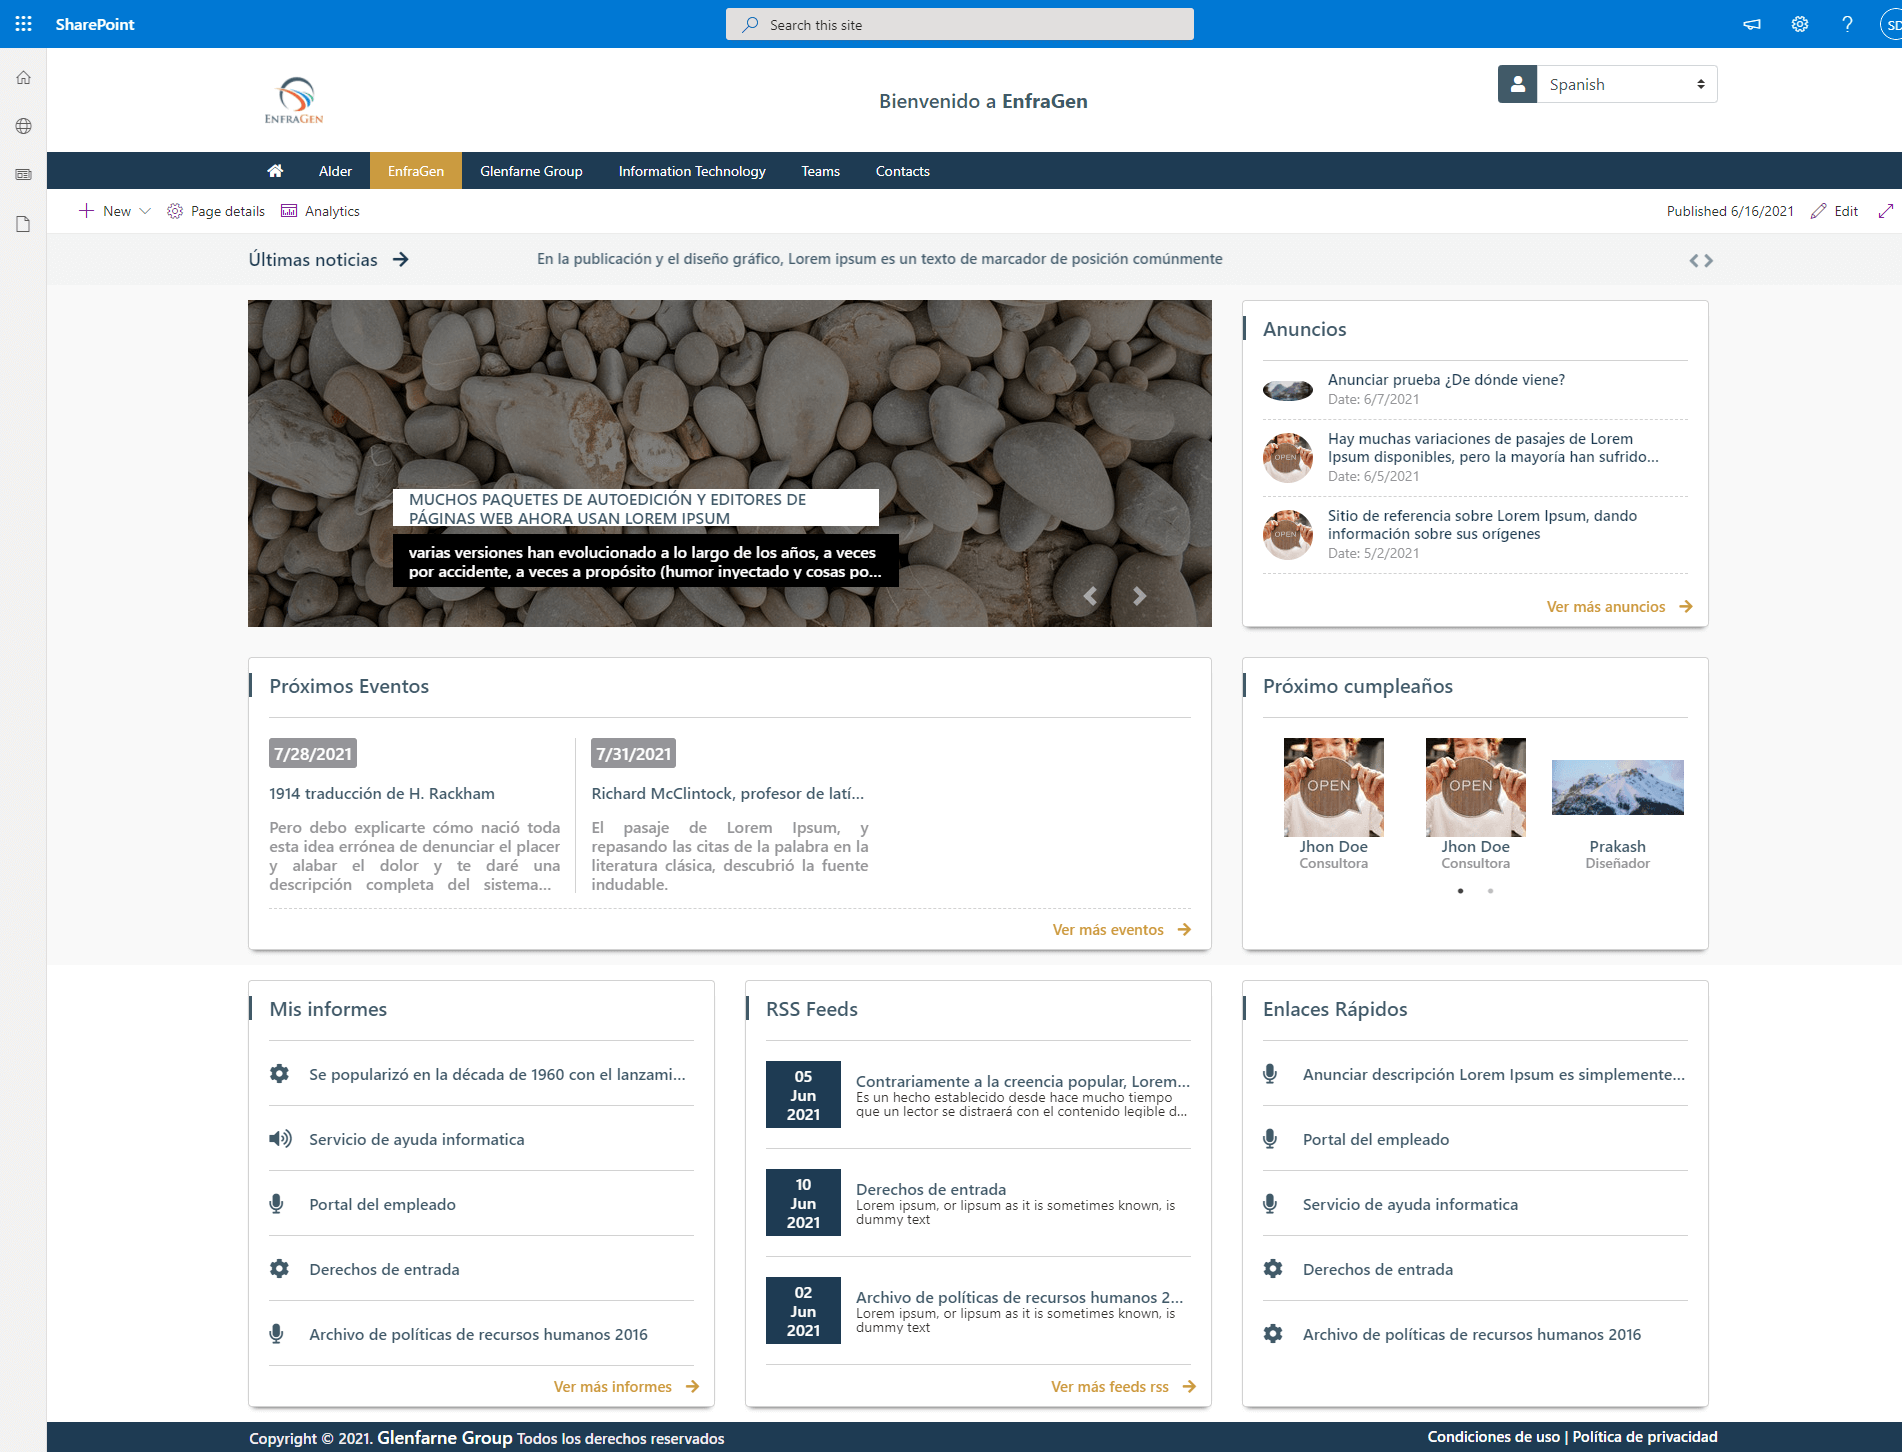
Task: Follow Ver más feeds rss link
Action: (1123, 1387)
